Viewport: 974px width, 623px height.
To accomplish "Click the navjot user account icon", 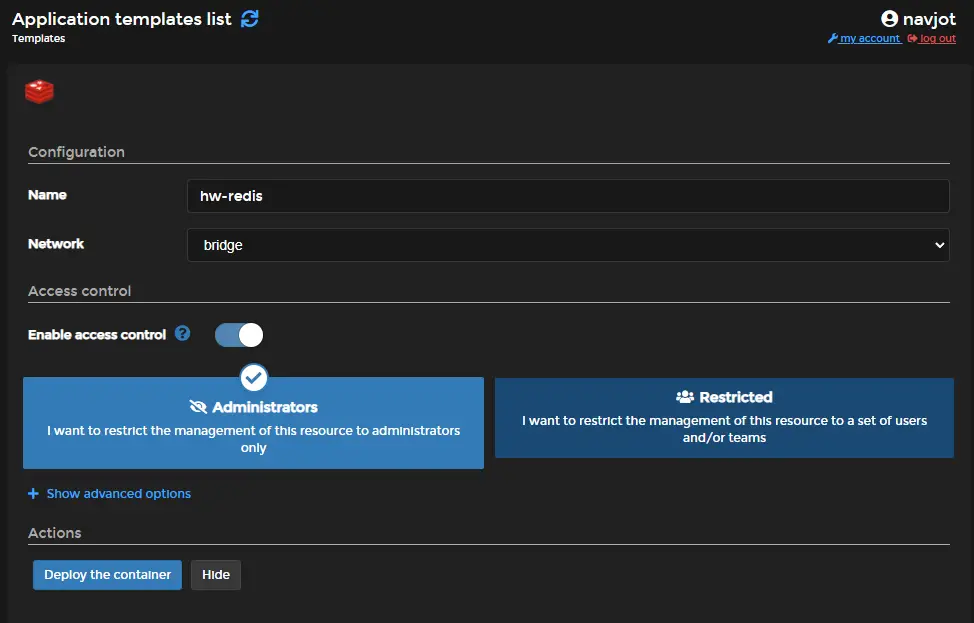I will 889,18.
